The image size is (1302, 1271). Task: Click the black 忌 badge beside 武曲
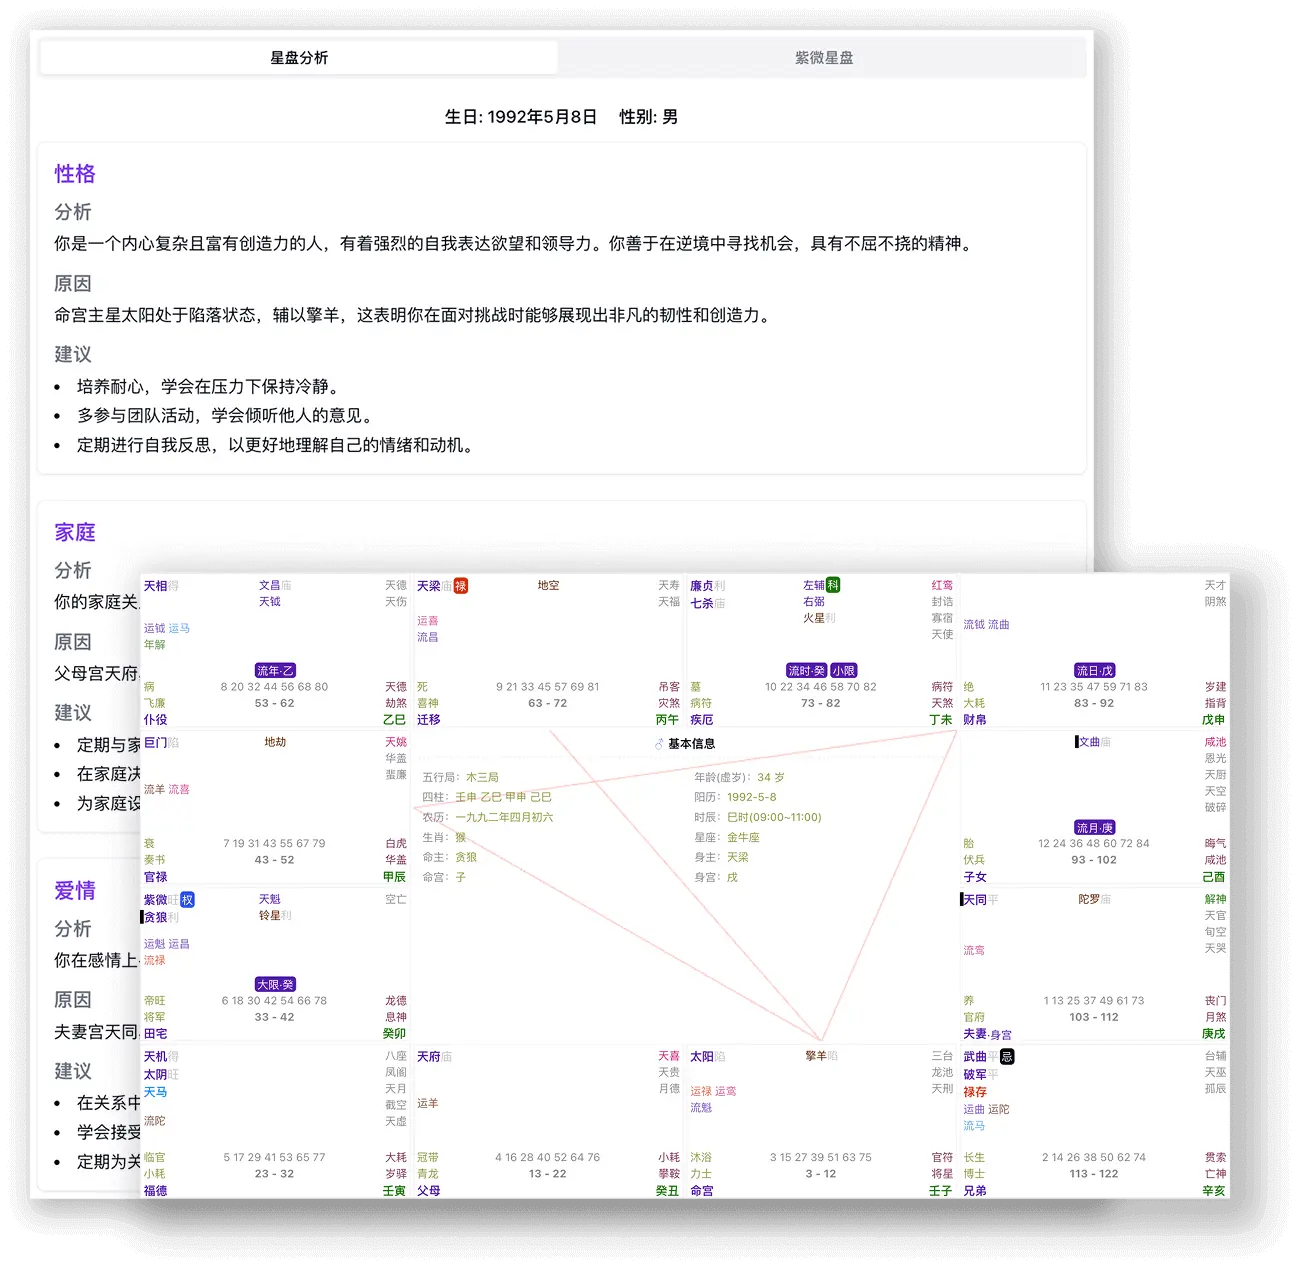(1006, 1057)
